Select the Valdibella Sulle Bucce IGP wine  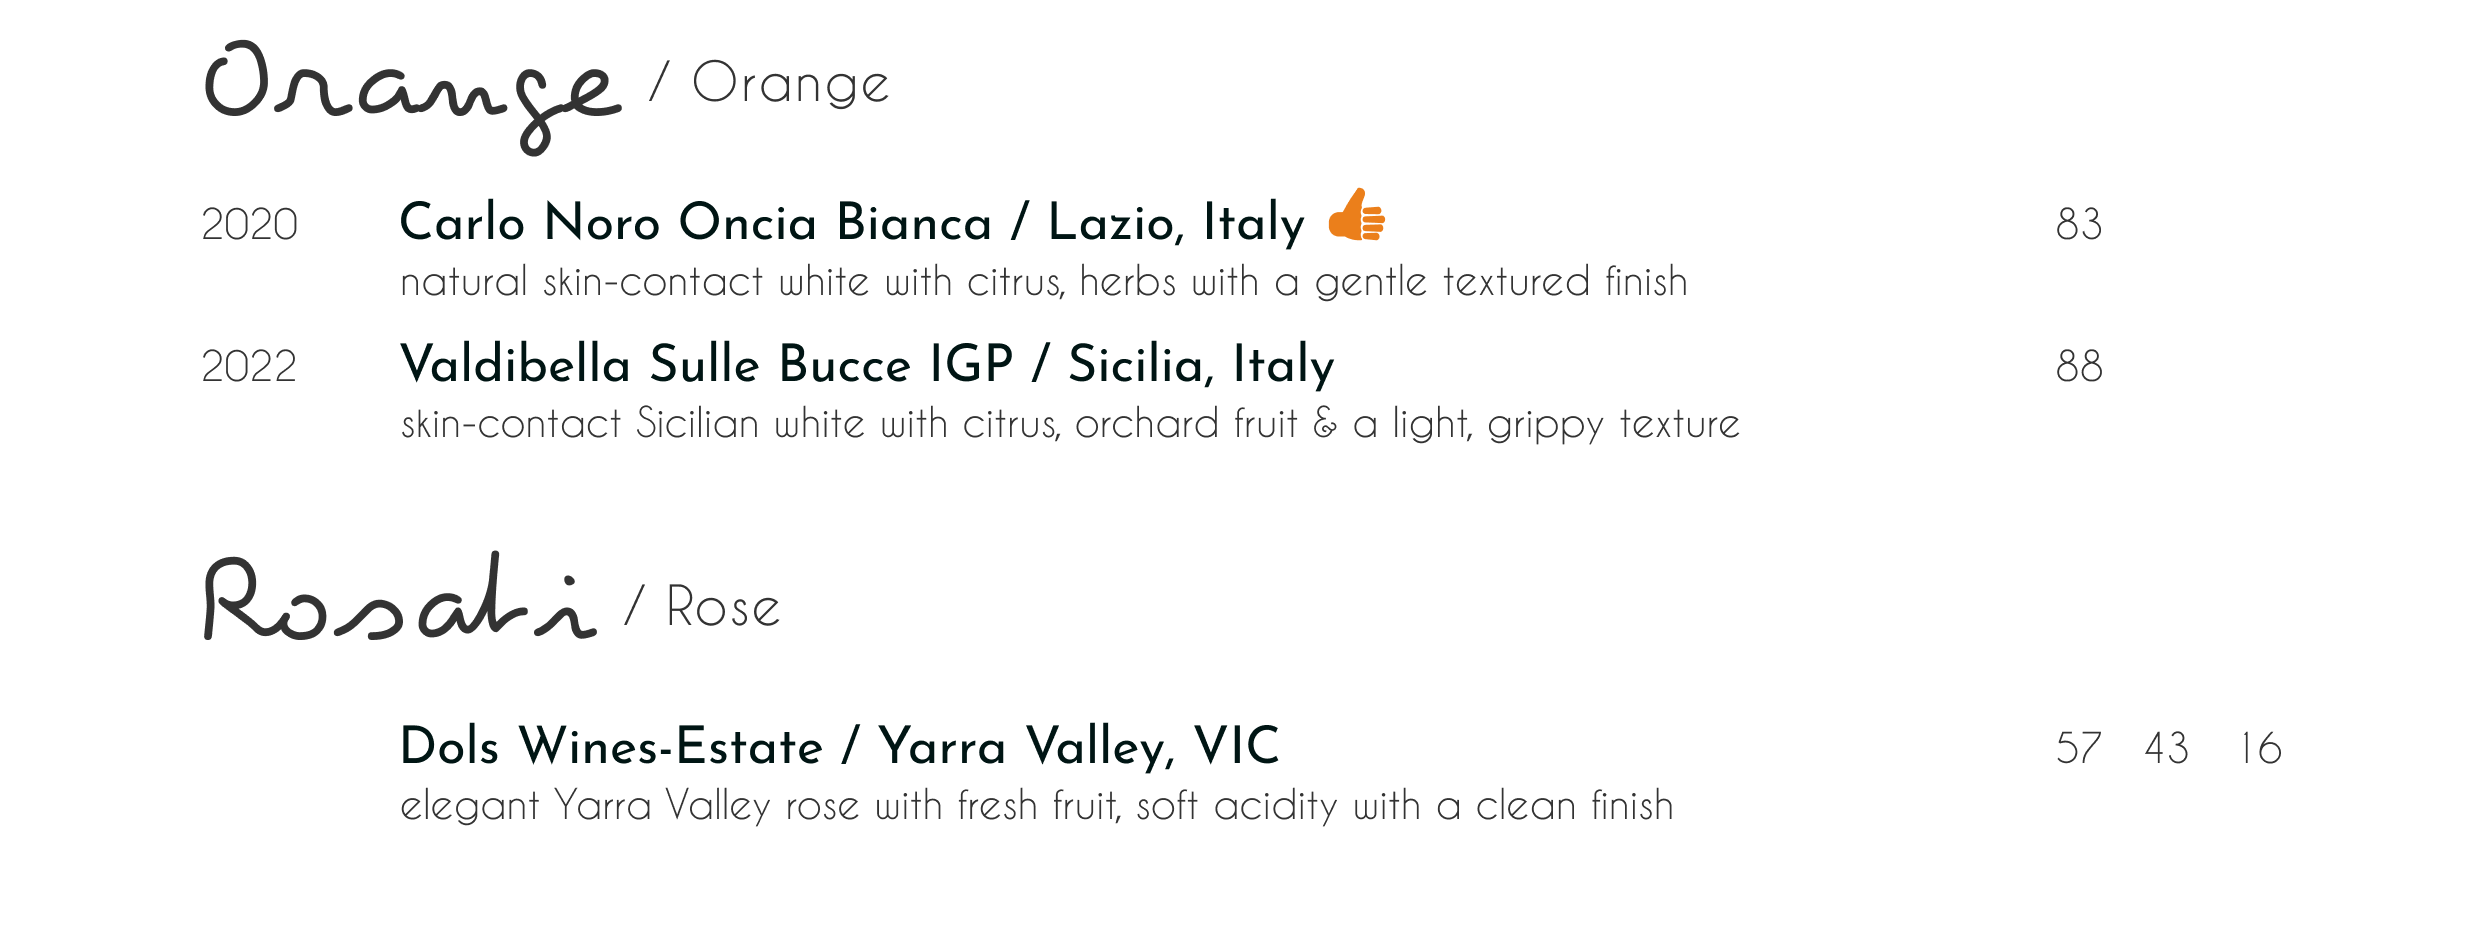click(x=705, y=364)
